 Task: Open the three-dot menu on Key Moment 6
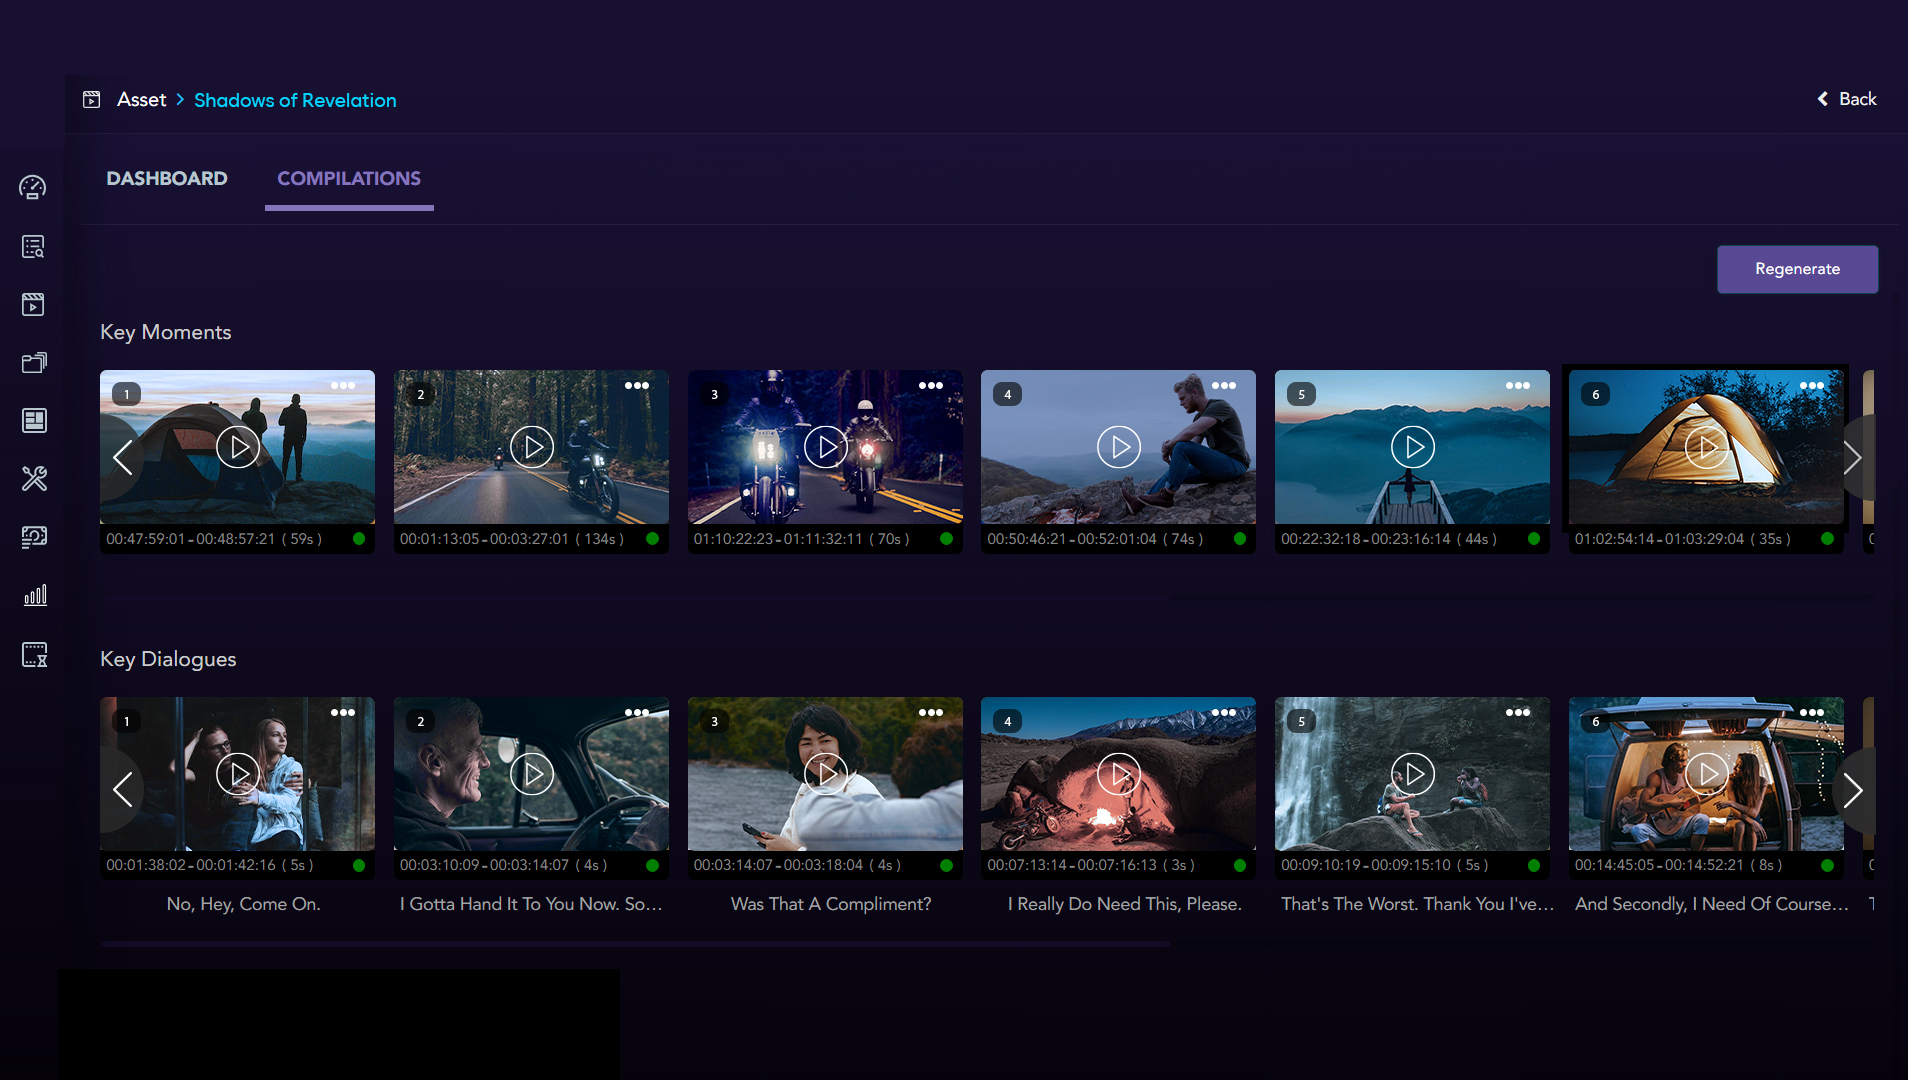coord(1812,386)
